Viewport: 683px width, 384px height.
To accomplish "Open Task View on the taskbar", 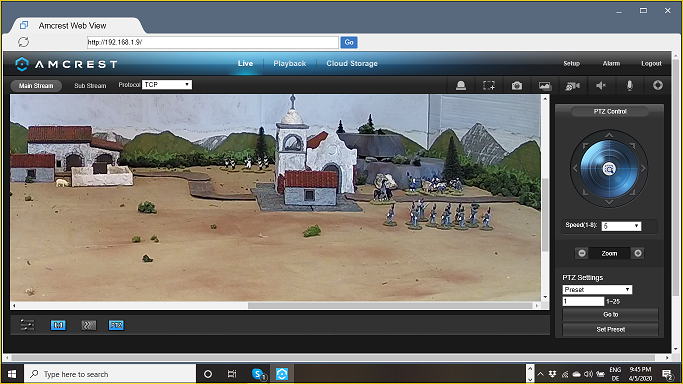I will (232, 374).
